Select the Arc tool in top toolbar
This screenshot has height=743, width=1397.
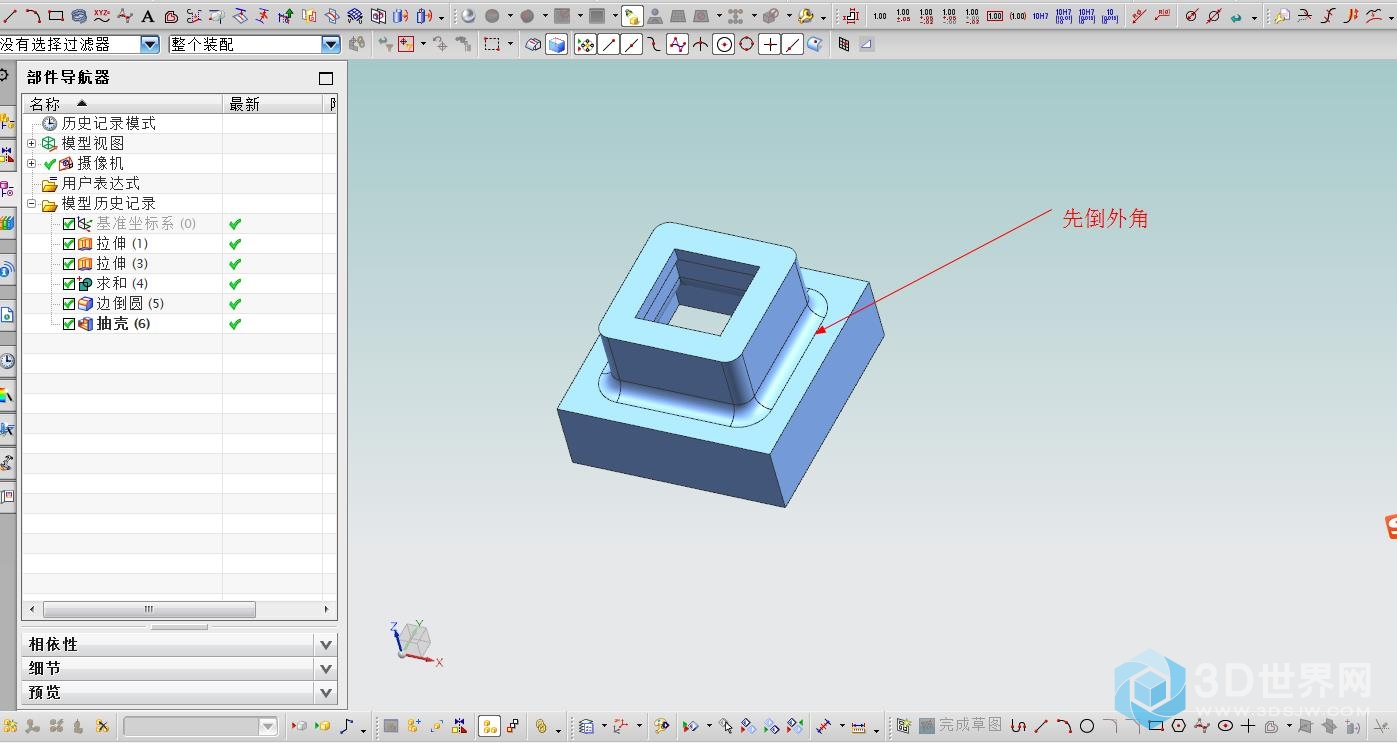33,16
